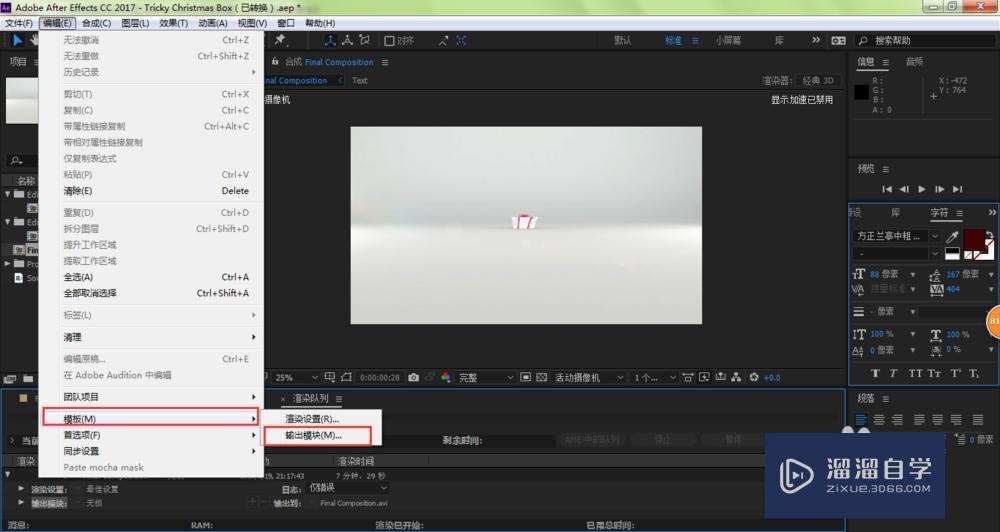The height and width of the screenshot is (532, 1000).
Task: Switch to the 默认 workspace
Action: point(622,40)
